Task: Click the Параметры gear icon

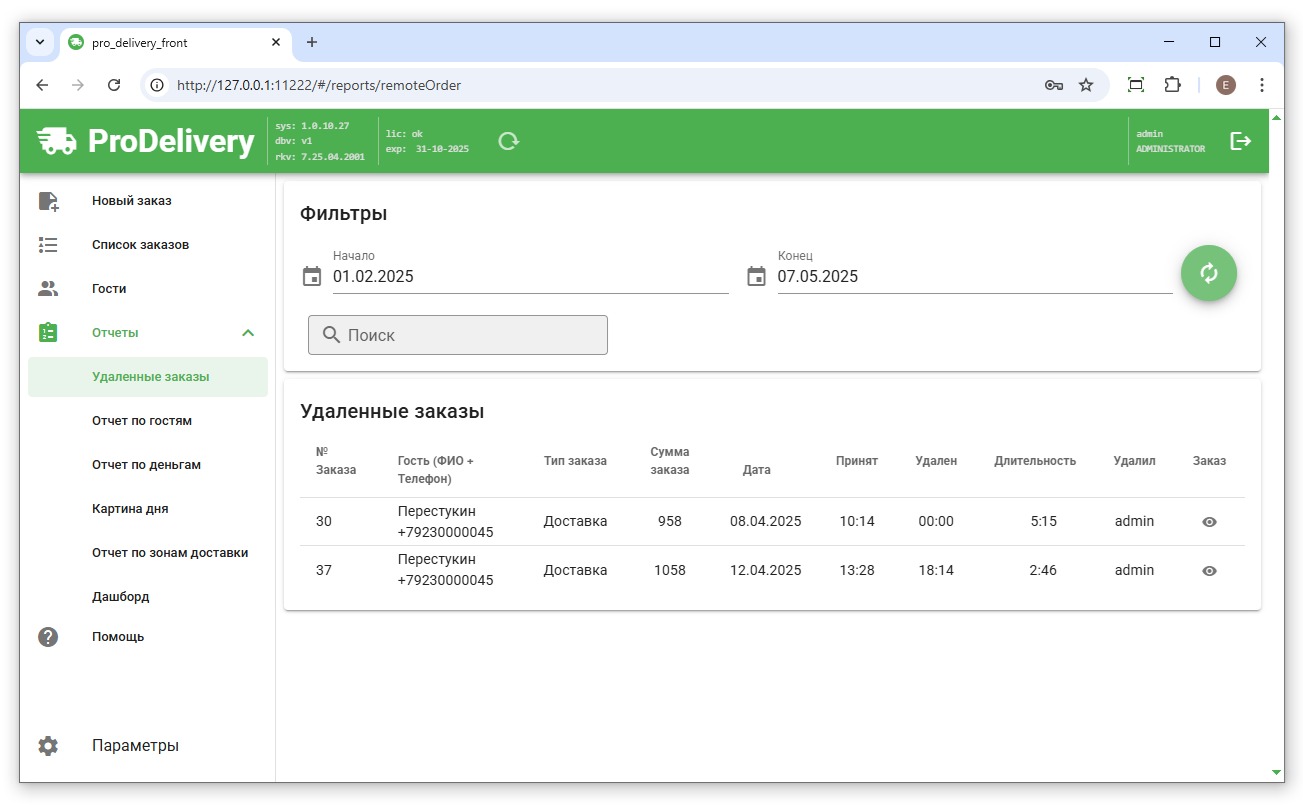Action: [x=48, y=746]
